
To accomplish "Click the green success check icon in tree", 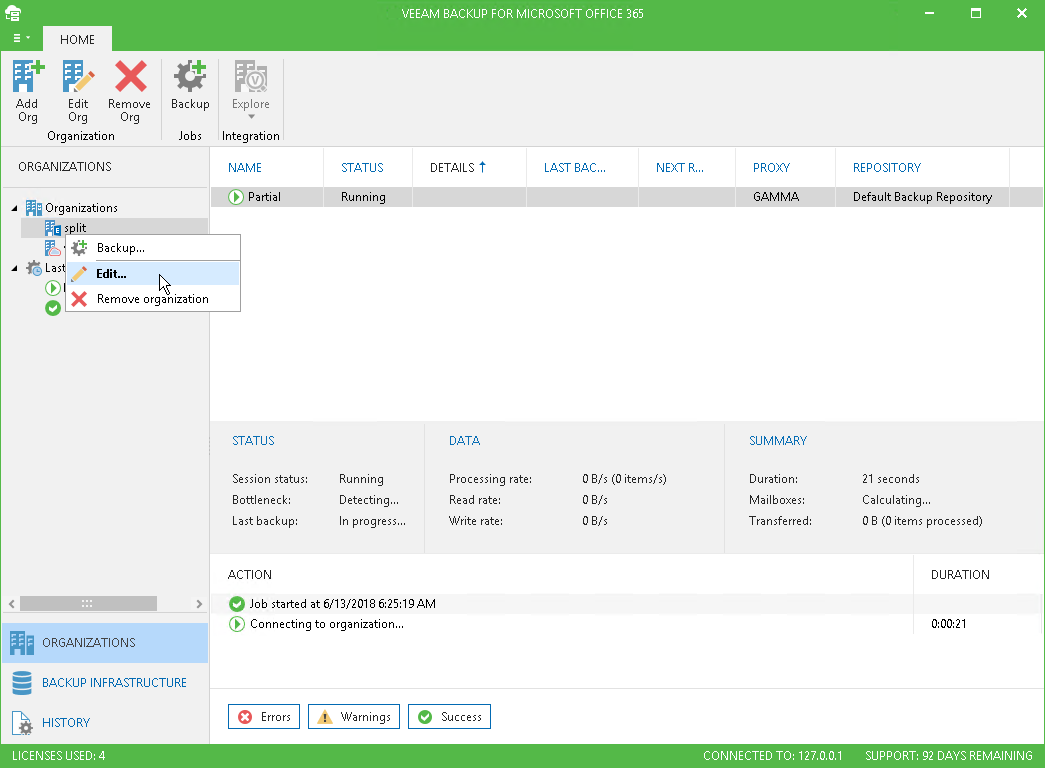I will (53, 308).
